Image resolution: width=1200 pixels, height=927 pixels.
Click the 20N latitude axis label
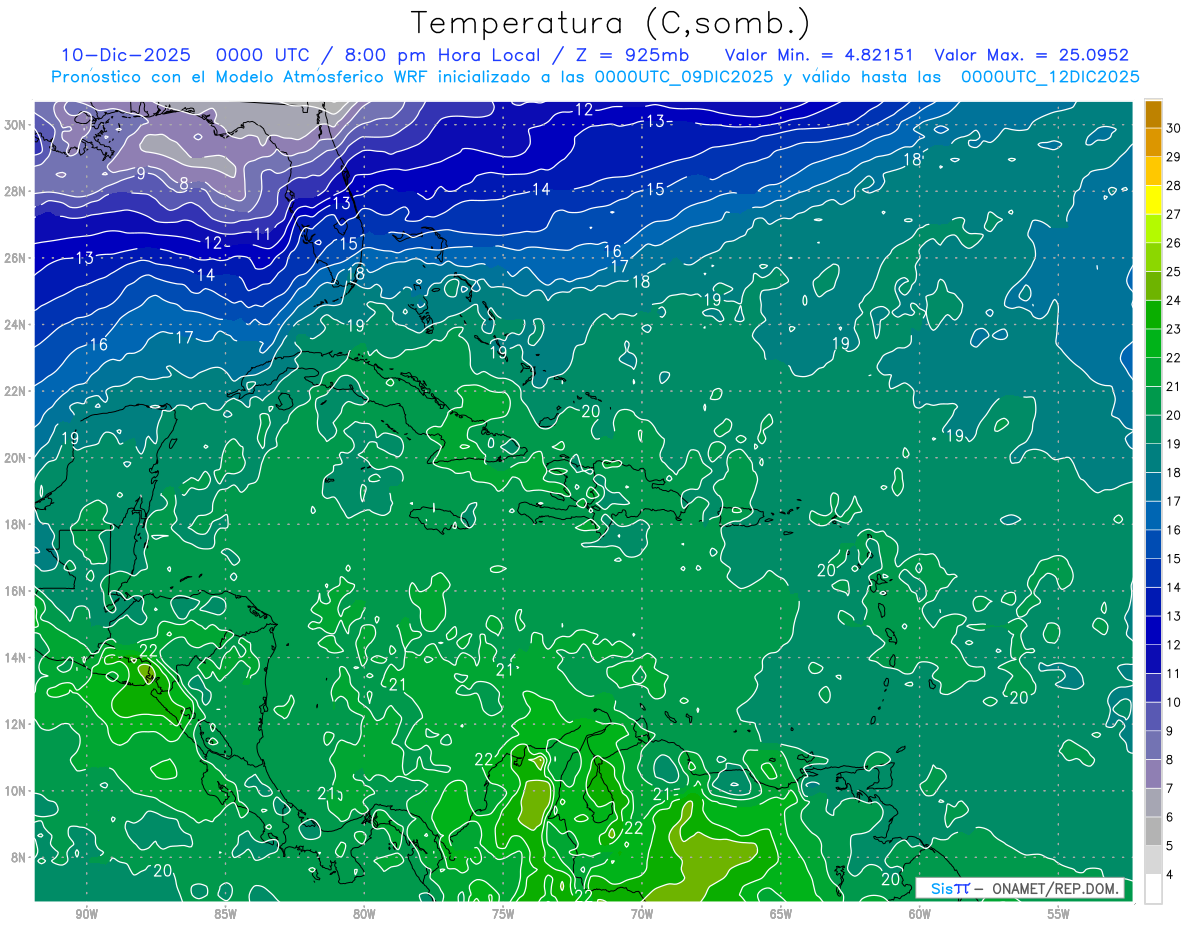pyautogui.click(x=17, y=458)
